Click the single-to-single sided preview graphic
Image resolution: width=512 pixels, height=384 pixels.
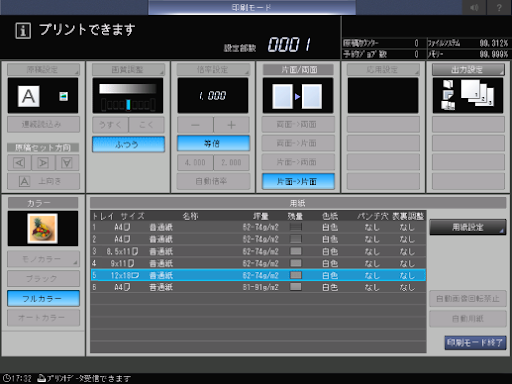[298, 96]
